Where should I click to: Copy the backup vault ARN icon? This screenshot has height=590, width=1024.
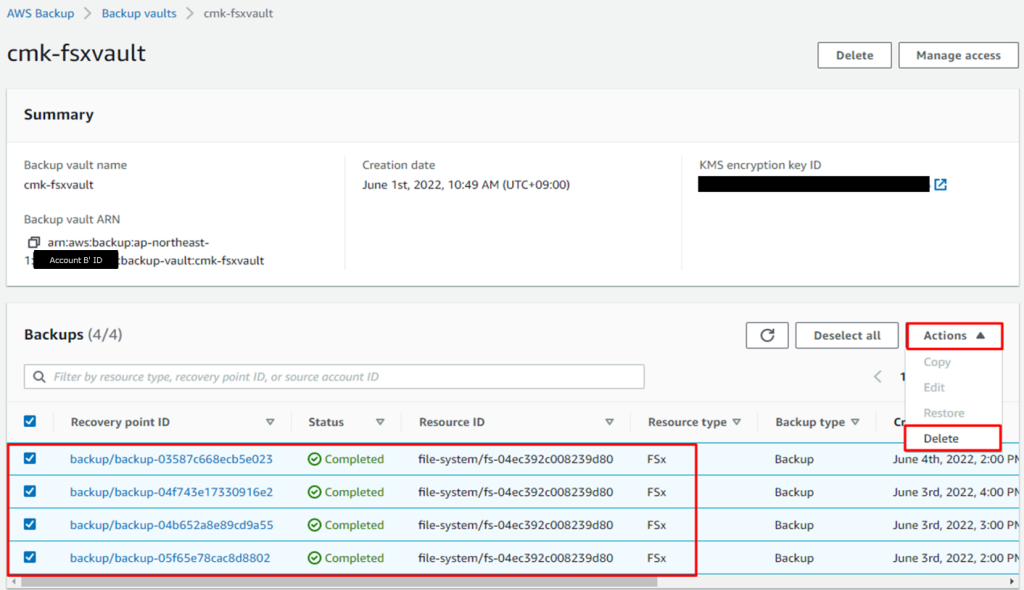(33, 242)
